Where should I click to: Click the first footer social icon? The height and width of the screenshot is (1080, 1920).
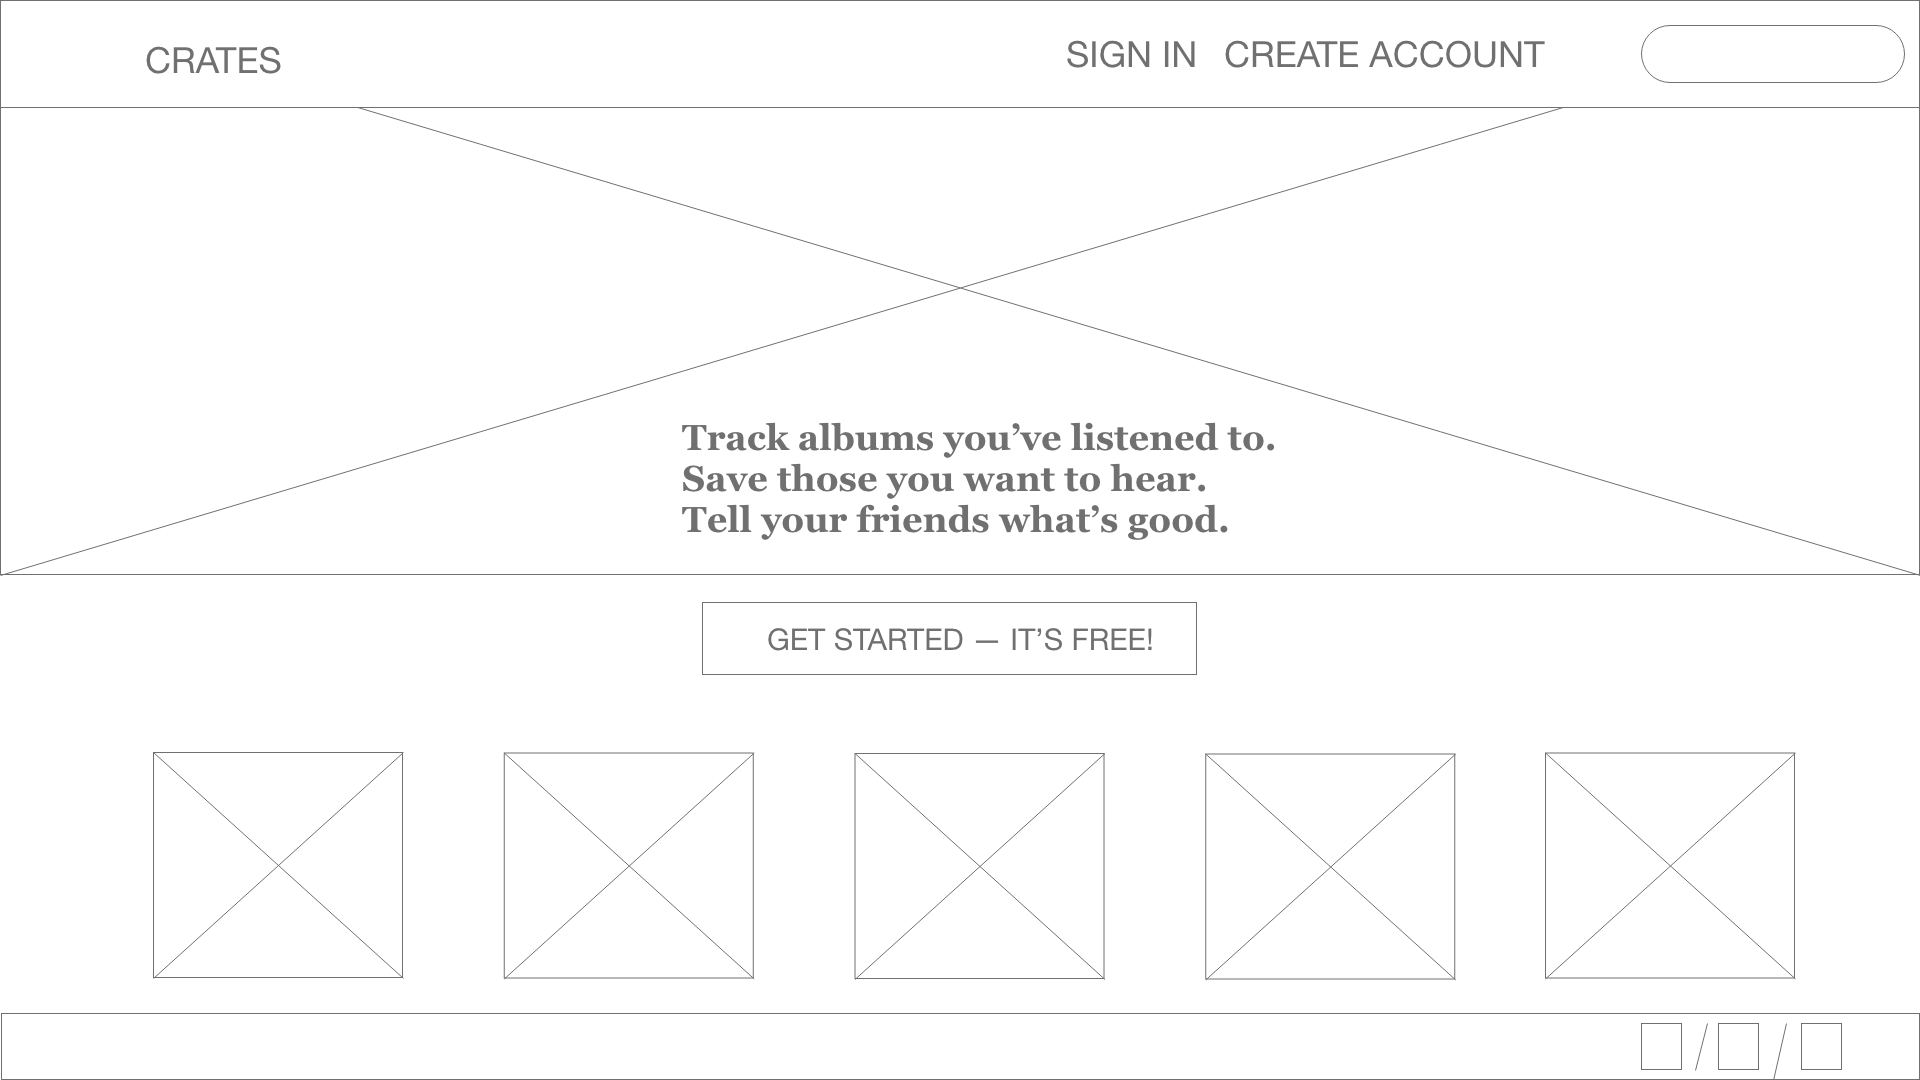[1661, 1048]
